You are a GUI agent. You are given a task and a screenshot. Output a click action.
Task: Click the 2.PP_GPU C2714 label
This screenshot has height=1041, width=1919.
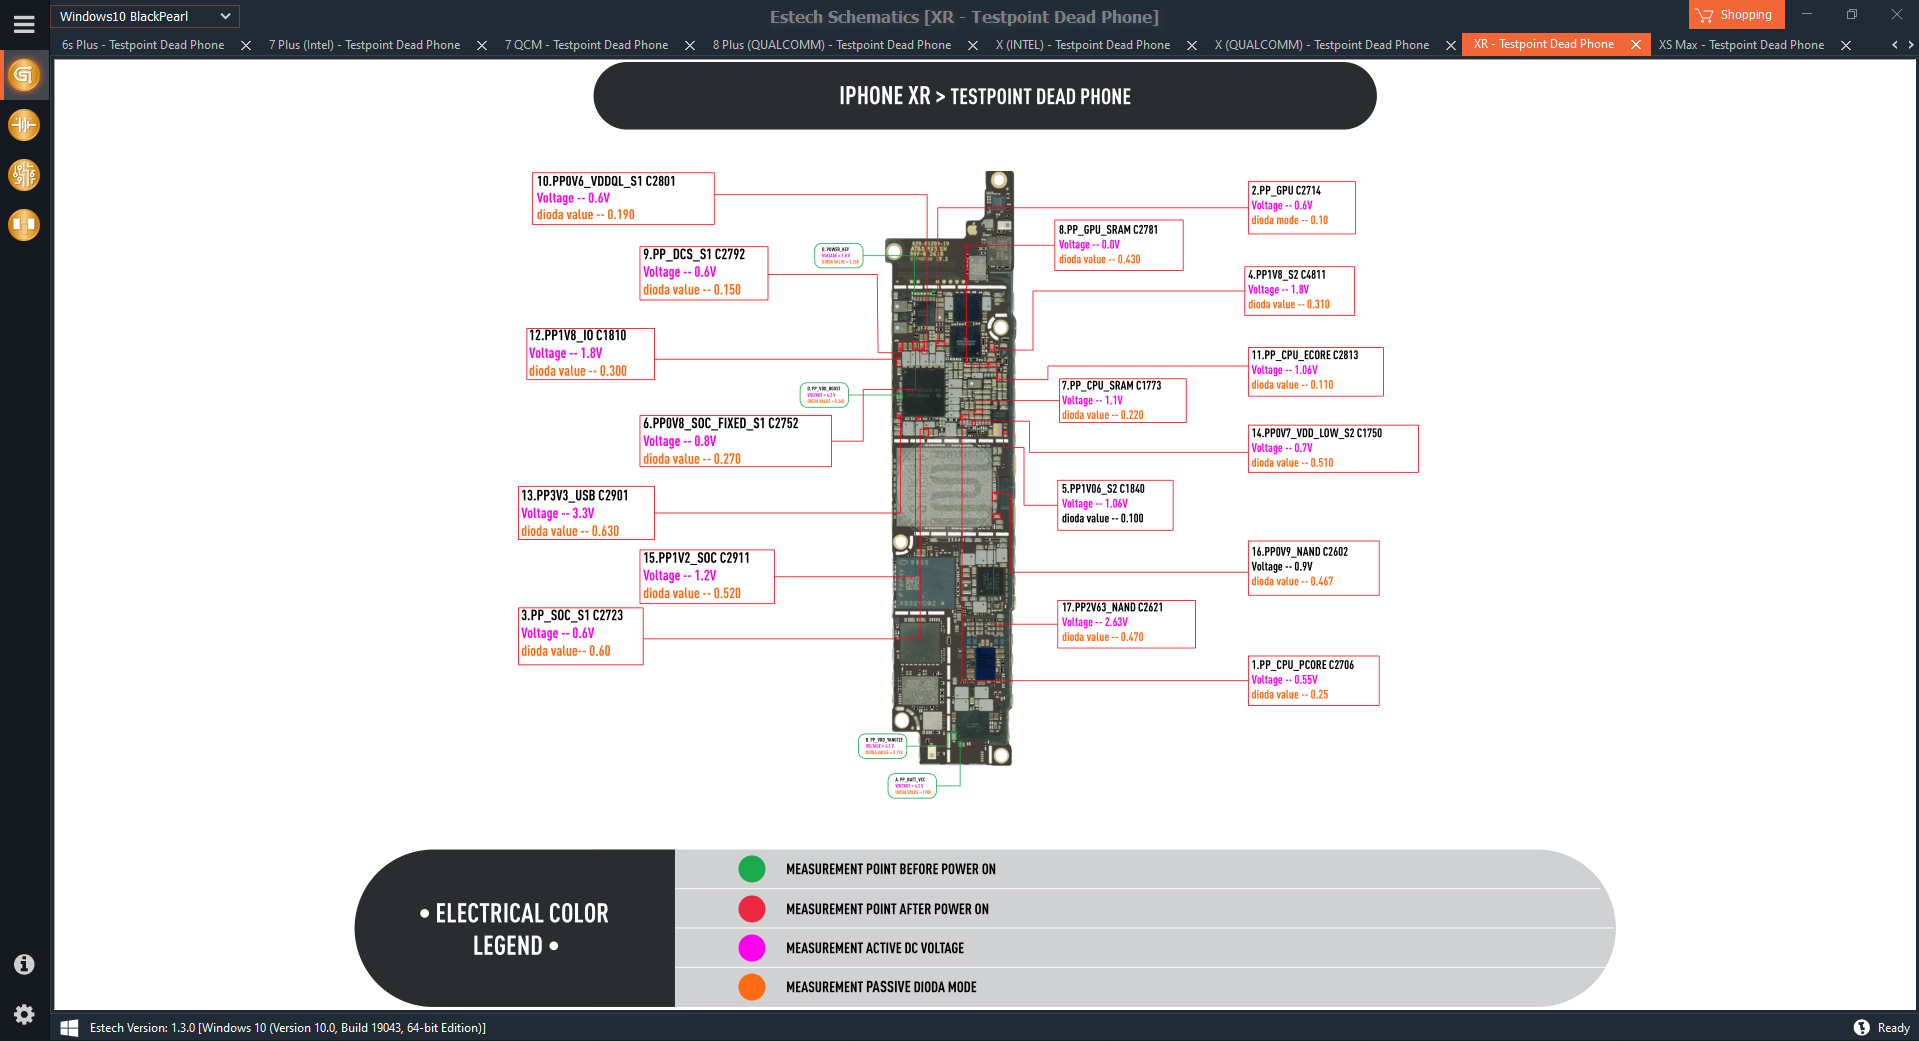1302,207
